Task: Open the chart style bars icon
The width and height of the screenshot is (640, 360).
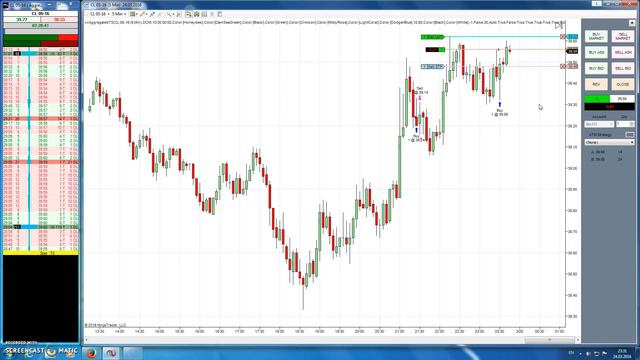Action: tap(133, 14)
